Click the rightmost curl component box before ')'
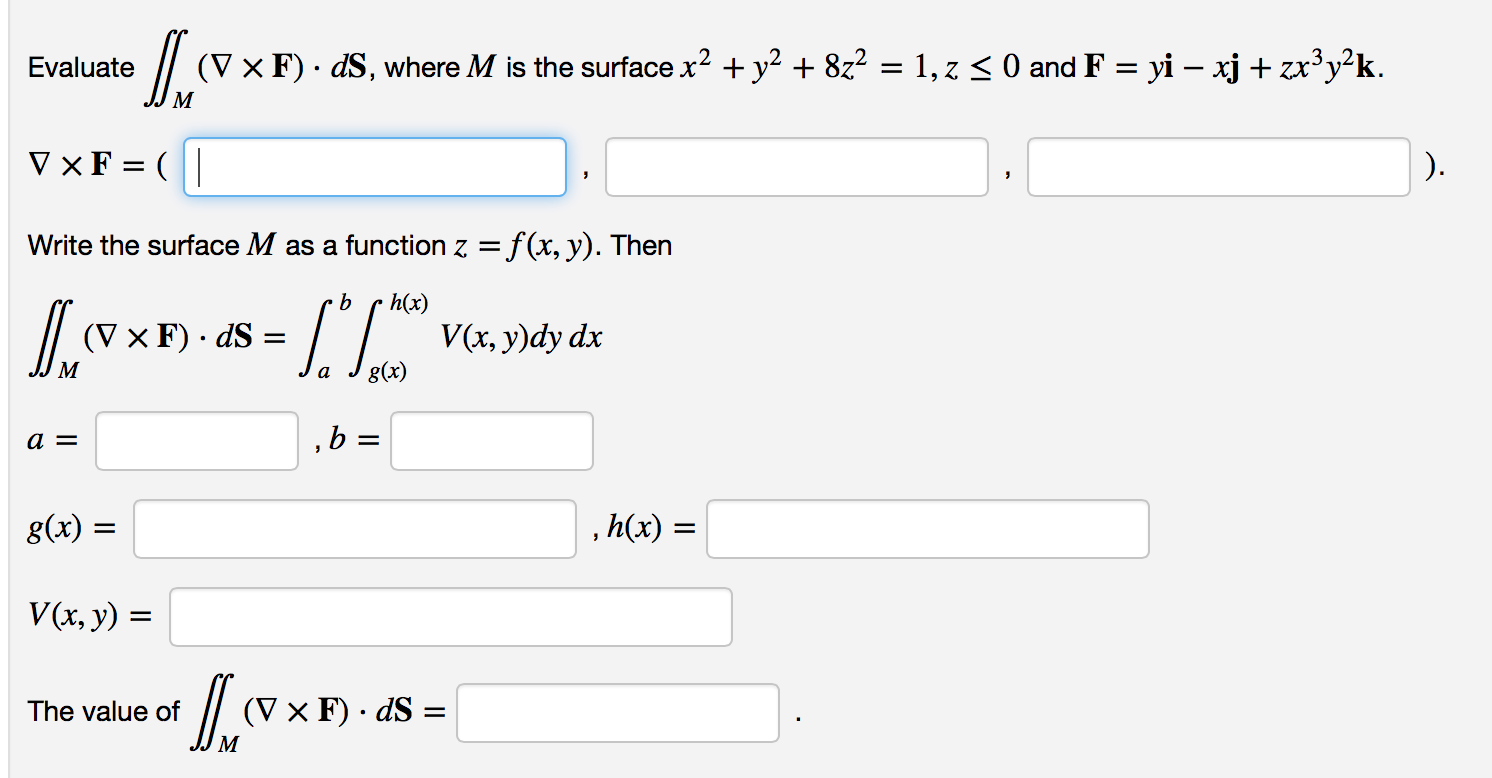This screenshot has width=1492, height=778. 1218,166
